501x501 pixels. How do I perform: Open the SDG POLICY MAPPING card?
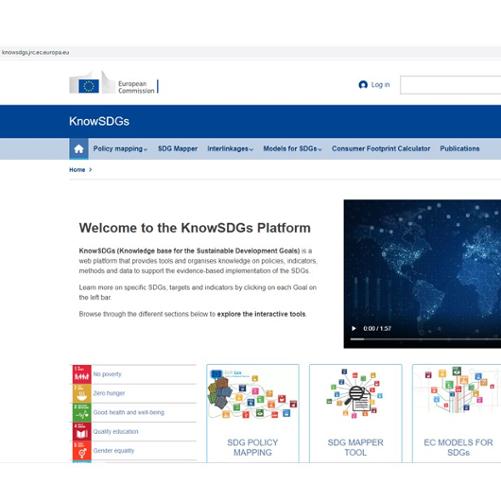tap(253, 413)
